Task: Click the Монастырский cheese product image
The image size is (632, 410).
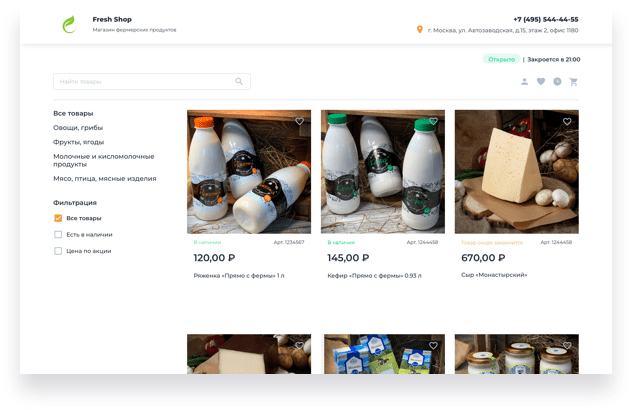Action: click(x=517, y=172)
